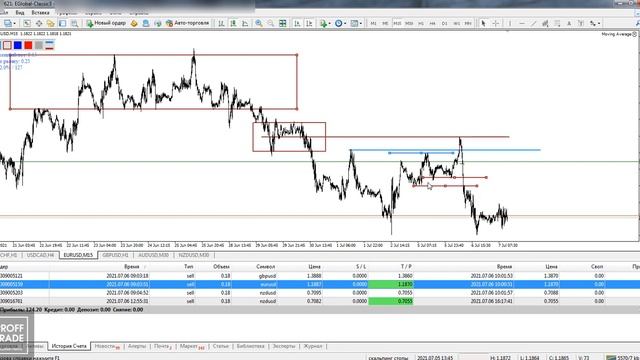Zoom in on the chart

[259, 23]
